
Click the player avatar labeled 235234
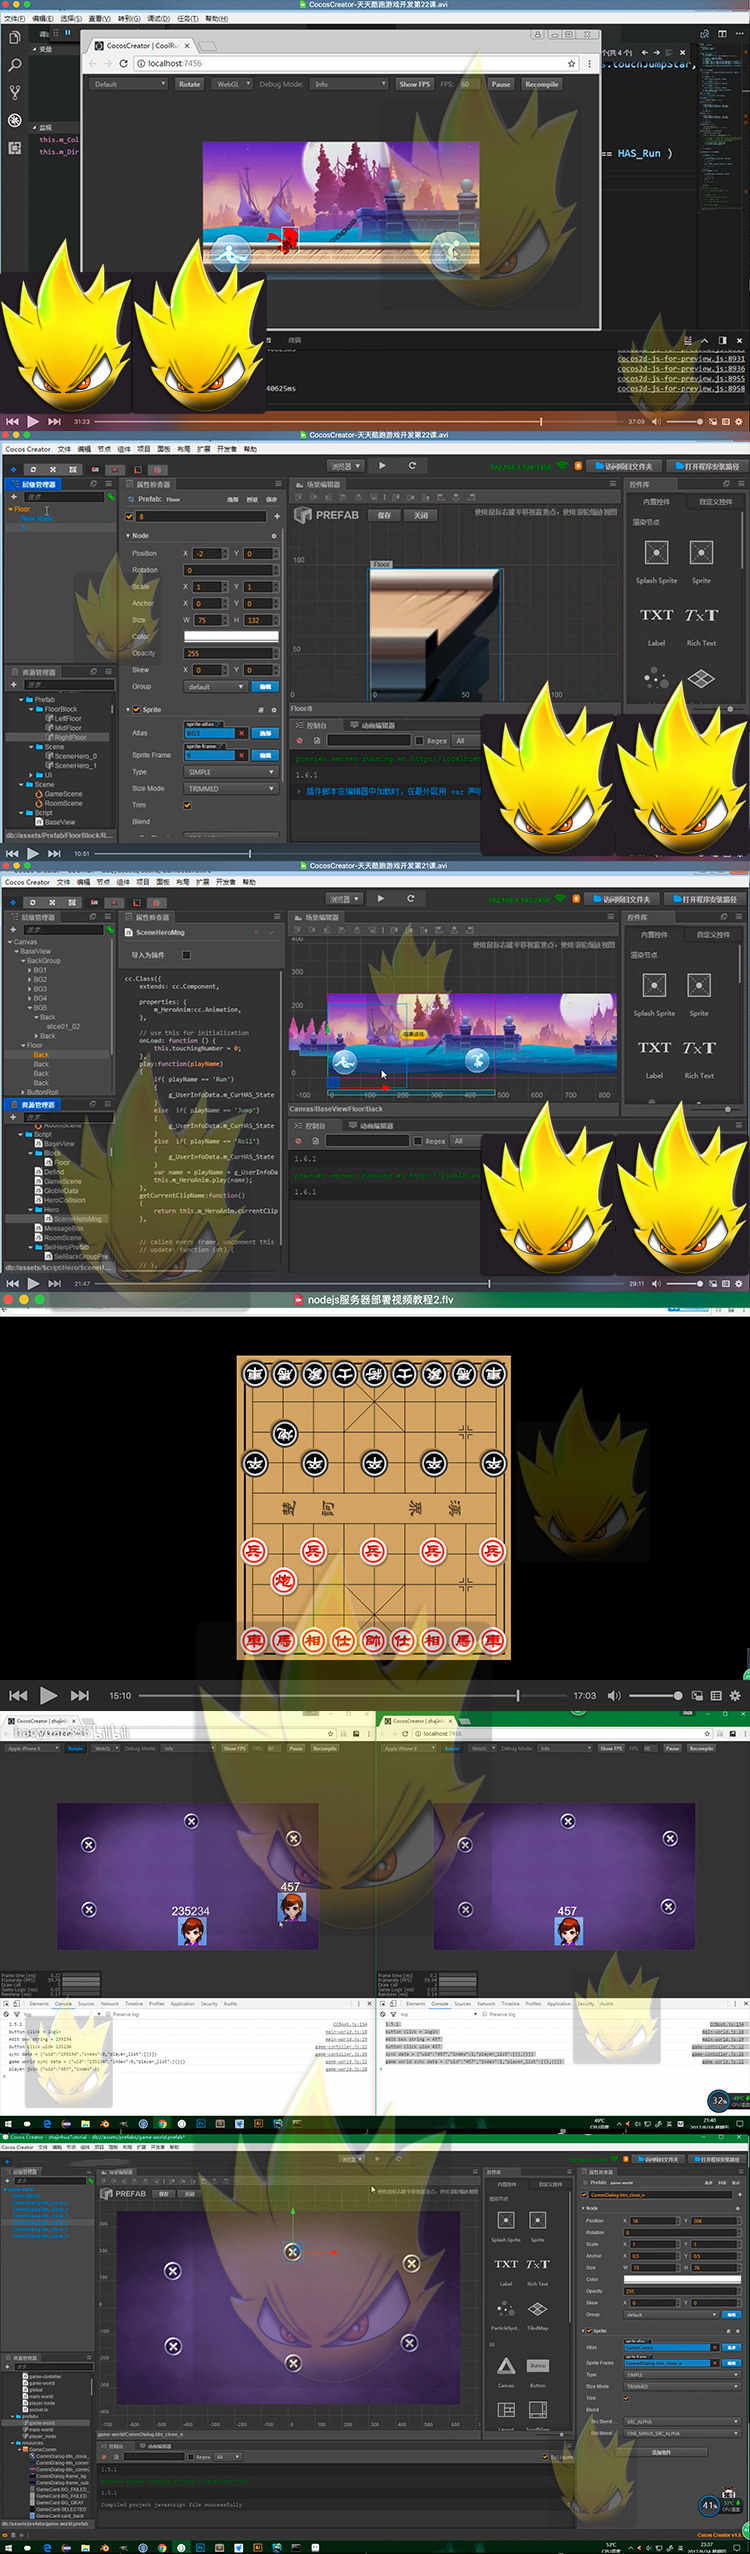pos(192,1930)
